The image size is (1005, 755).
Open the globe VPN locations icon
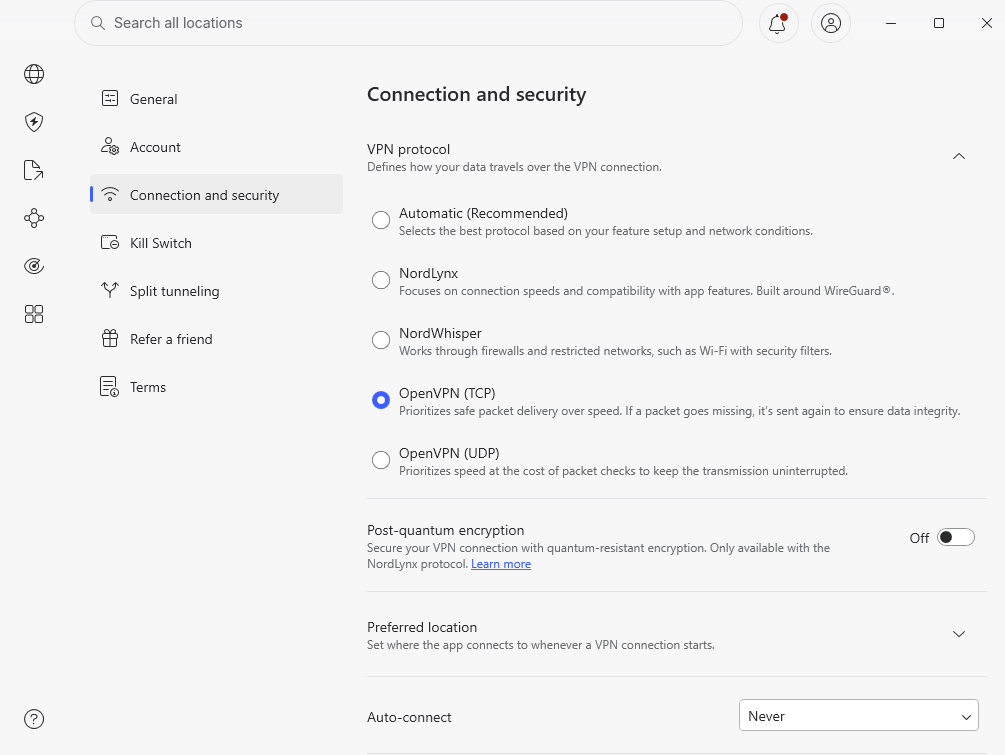[34, 74]
